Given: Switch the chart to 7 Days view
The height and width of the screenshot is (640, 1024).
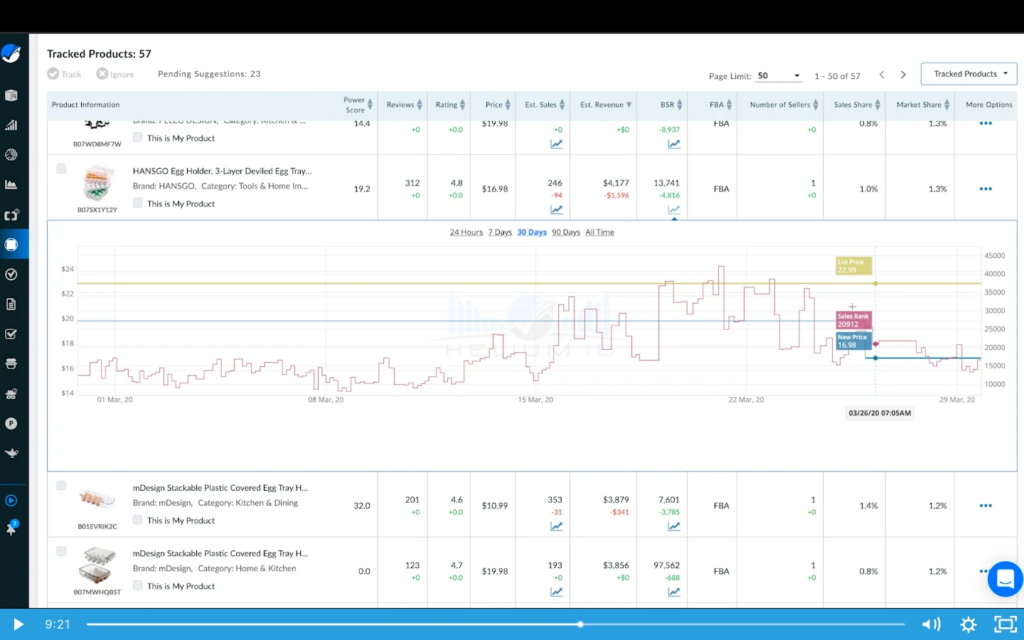Looking at the screenshot, I should 497,232.
